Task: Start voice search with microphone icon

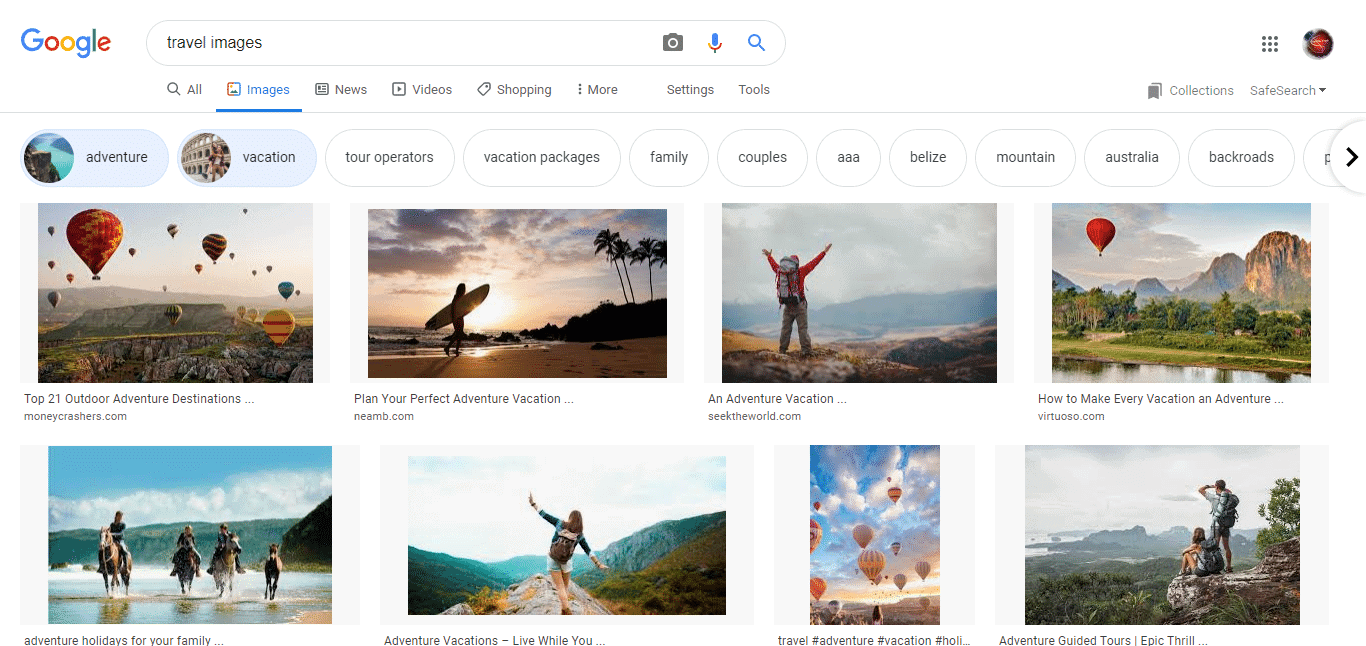Action: 714,43
